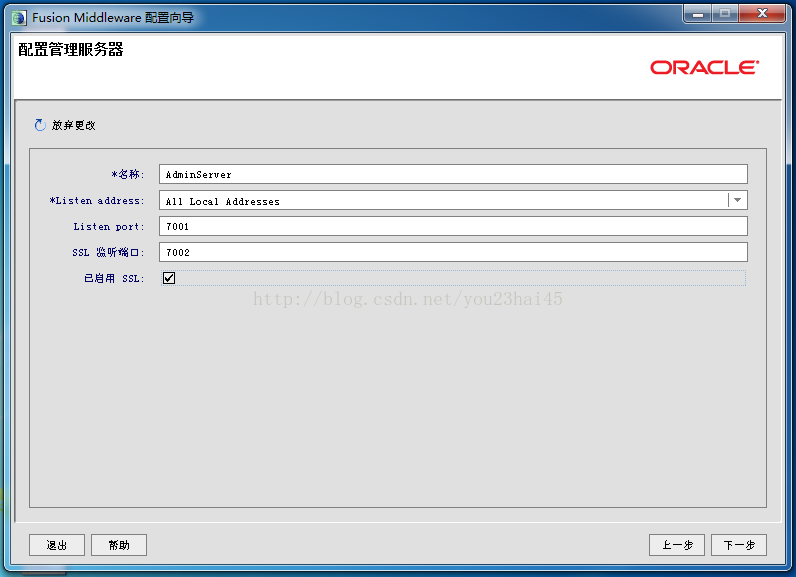796x577 pixels.
Task: Click the *名称 name field label
Action: 128,175
